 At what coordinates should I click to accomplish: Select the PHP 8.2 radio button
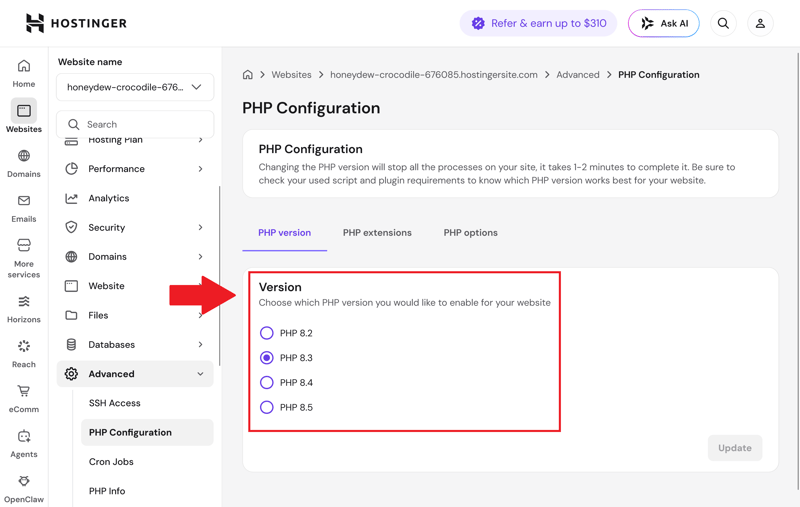266,333
